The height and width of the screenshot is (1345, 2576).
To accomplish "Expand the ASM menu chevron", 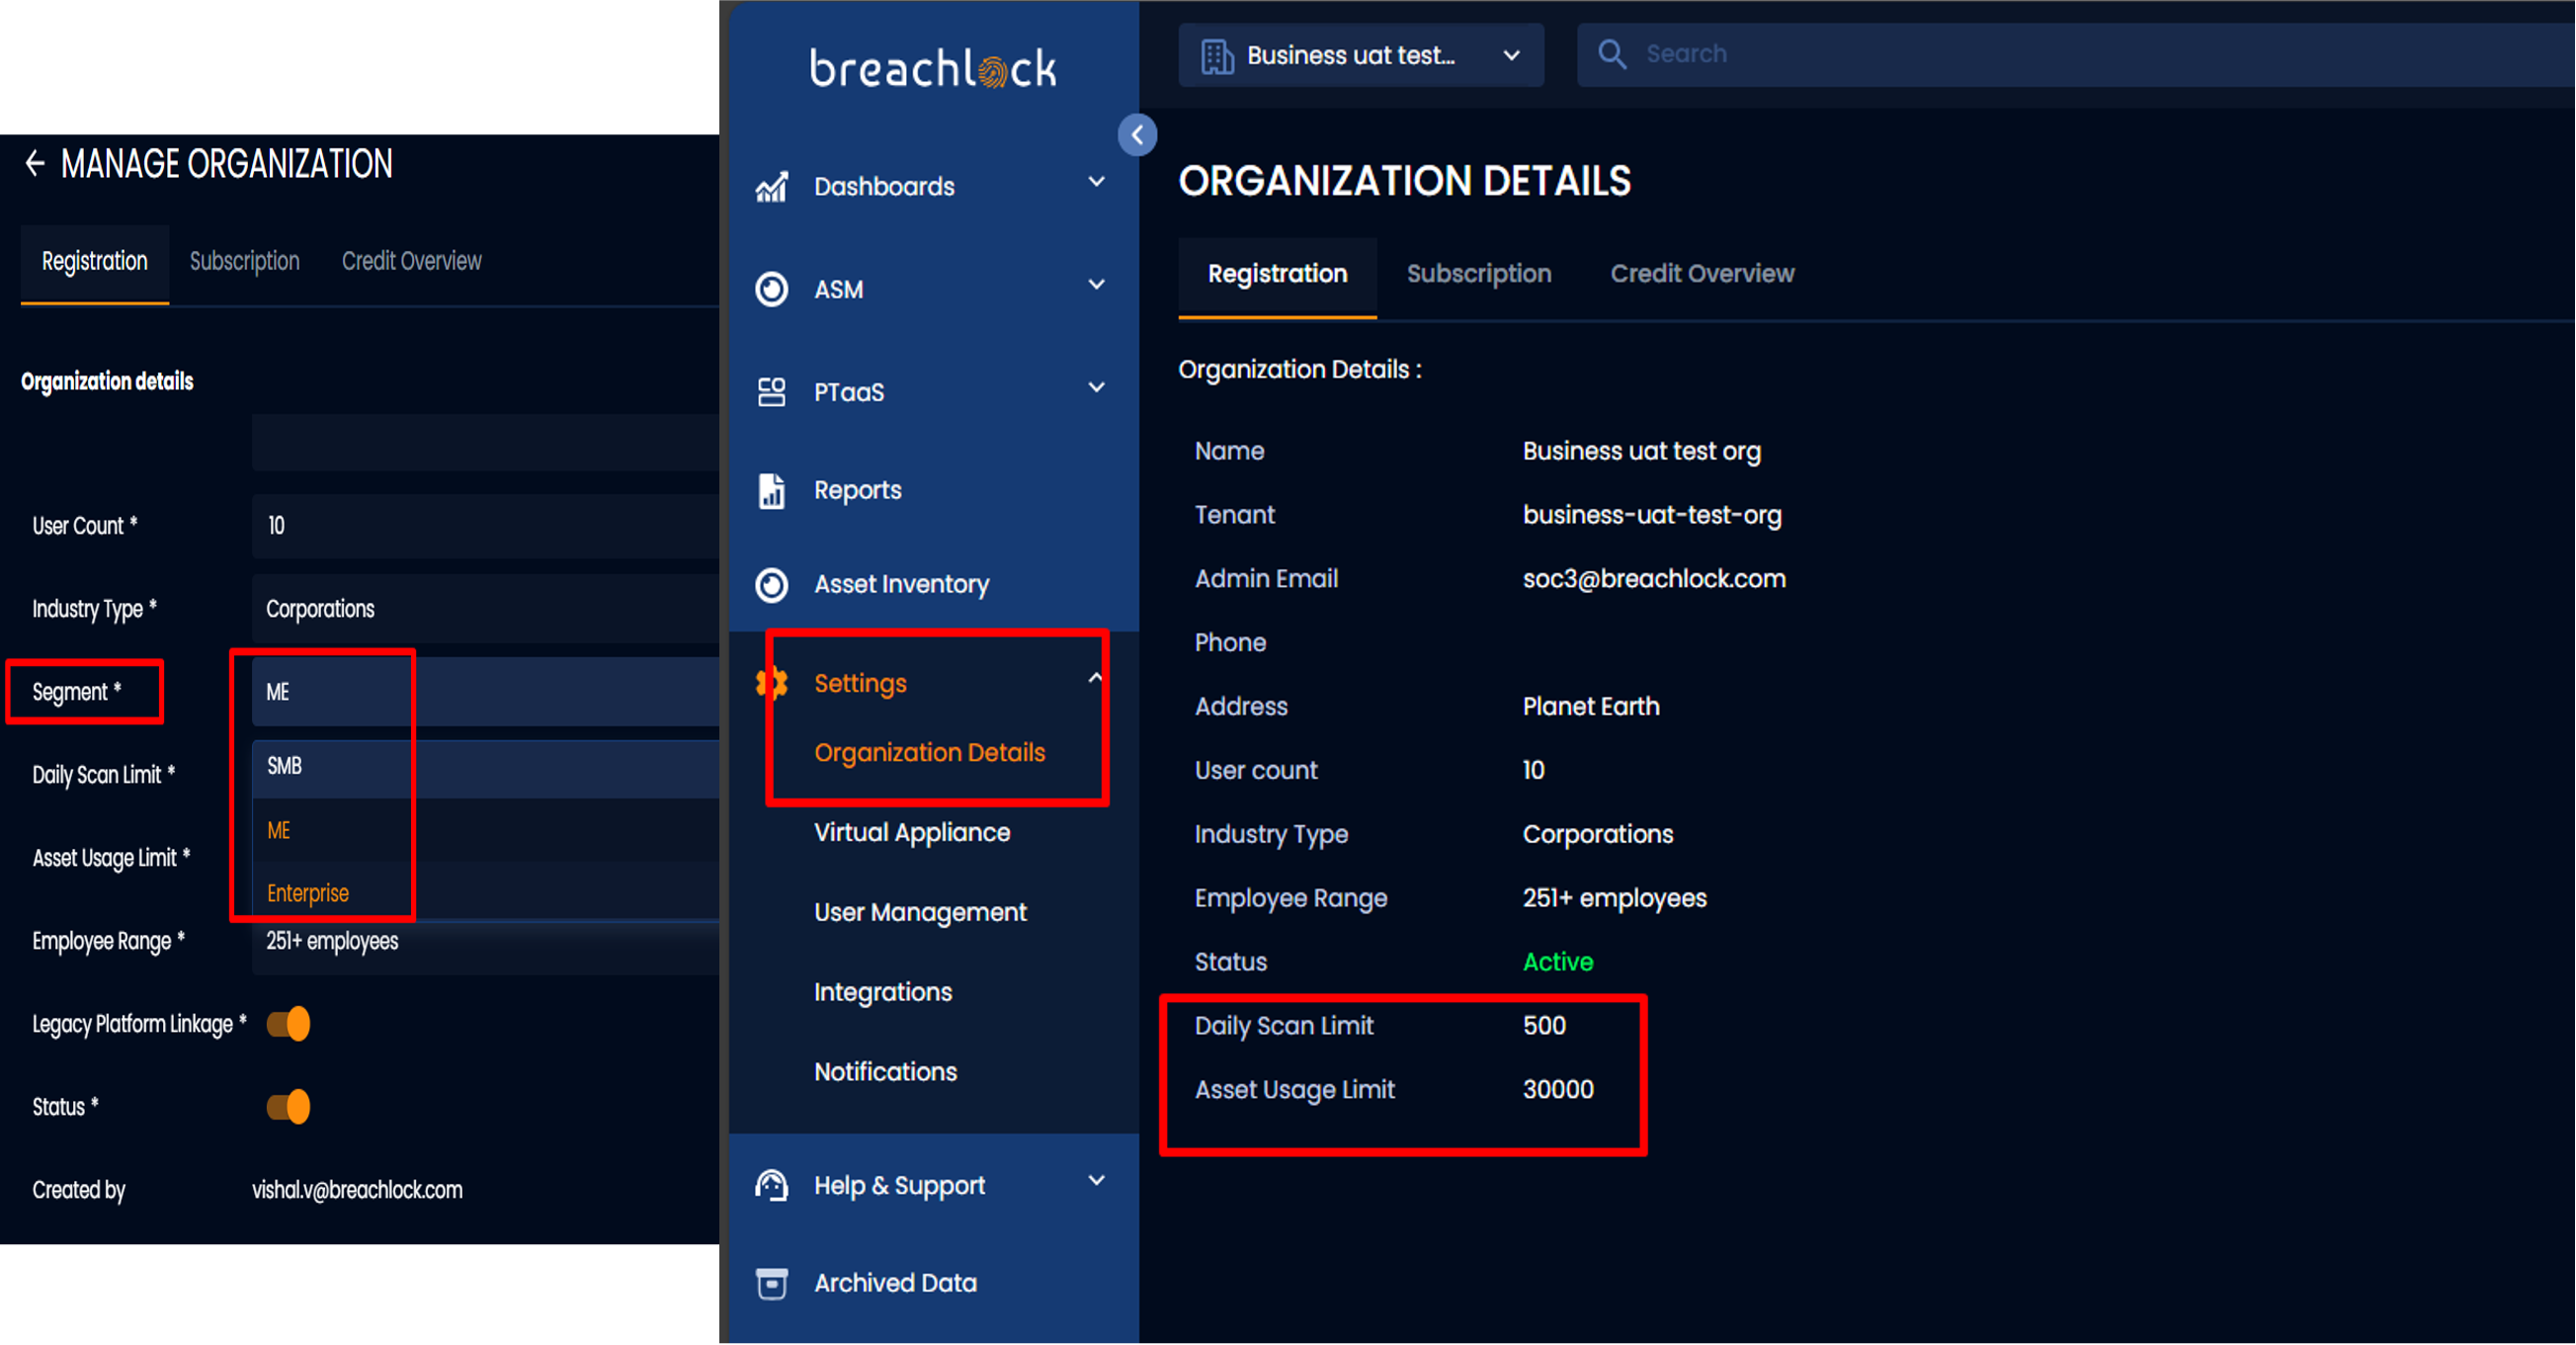I will (x=1097, y=285).
